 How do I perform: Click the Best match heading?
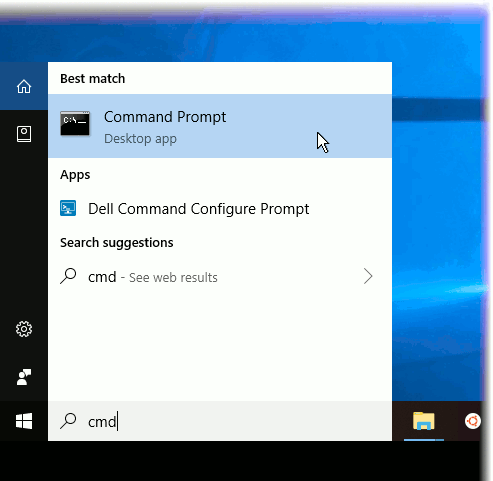pyautogui.click(x=93, y=79)
